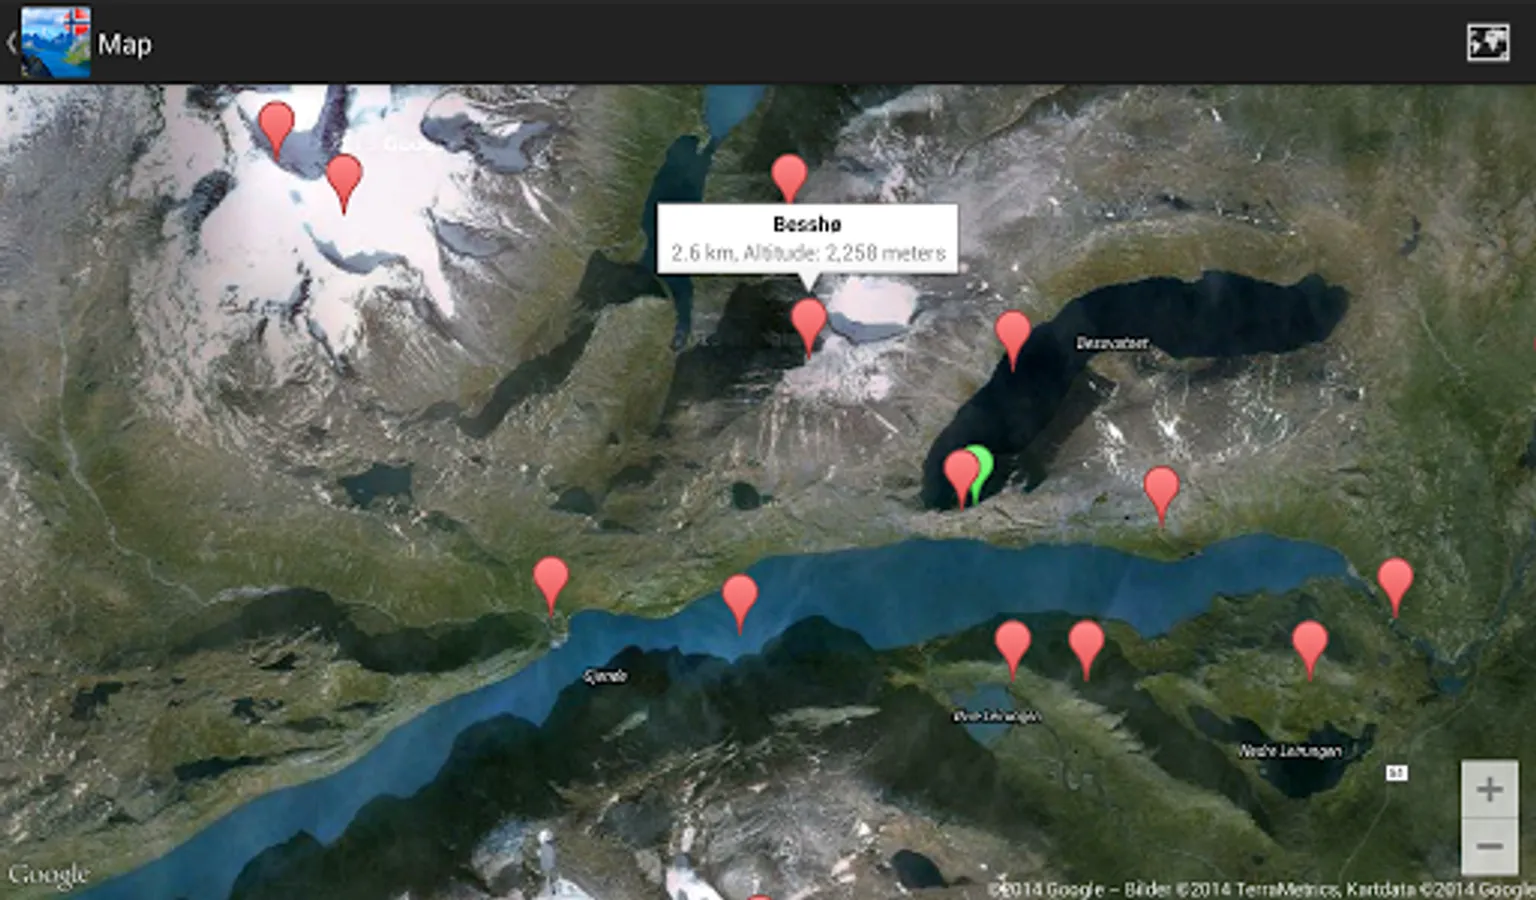Zoom out using the minus control
Image resolution: width=1536 pixels, height=900 pixels.
point(1489,845)
